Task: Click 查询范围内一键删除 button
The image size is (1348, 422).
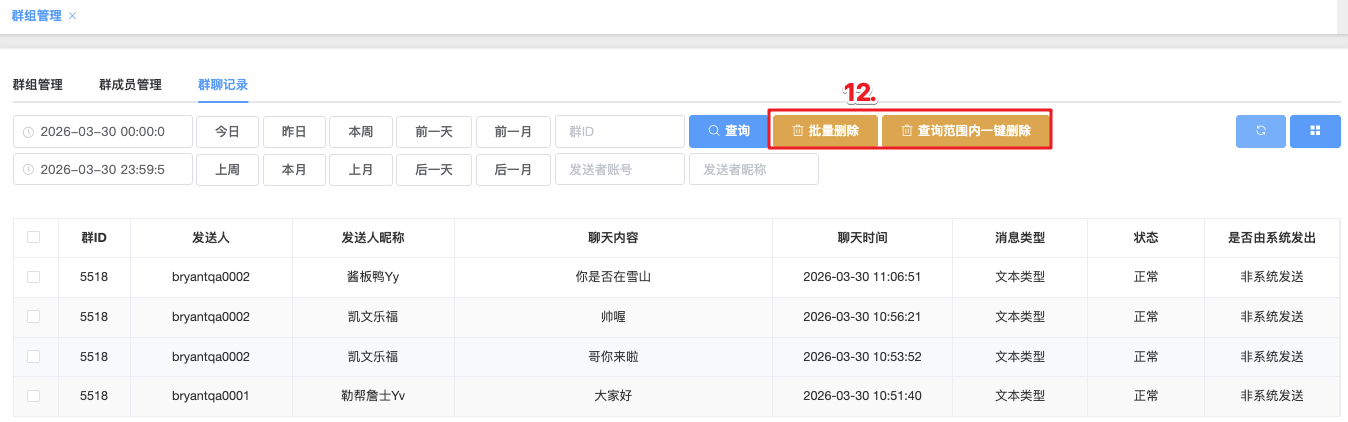Action: coord(965,131)
